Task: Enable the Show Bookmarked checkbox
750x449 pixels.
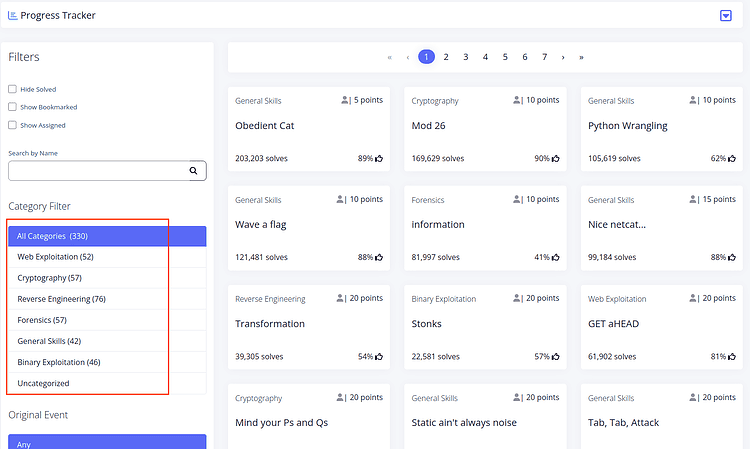Action: click(12, 107)
